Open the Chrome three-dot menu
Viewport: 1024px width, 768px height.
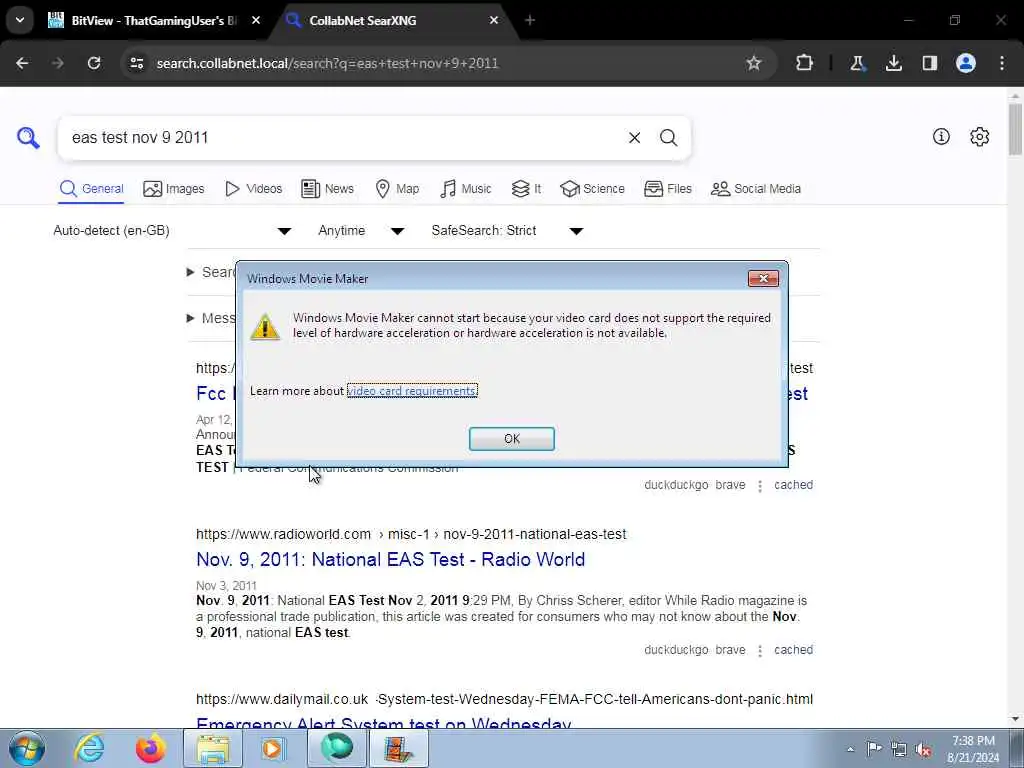(x=1002, y=63)
